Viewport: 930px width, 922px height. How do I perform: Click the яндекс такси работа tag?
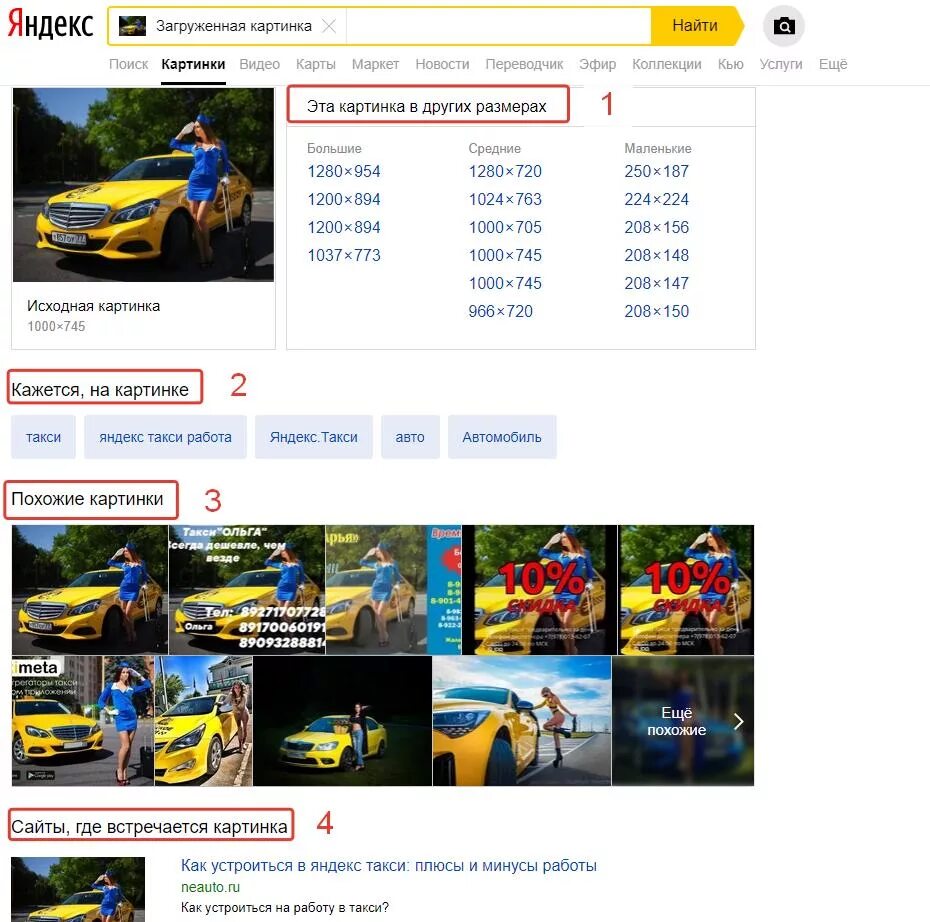point(165,437)
